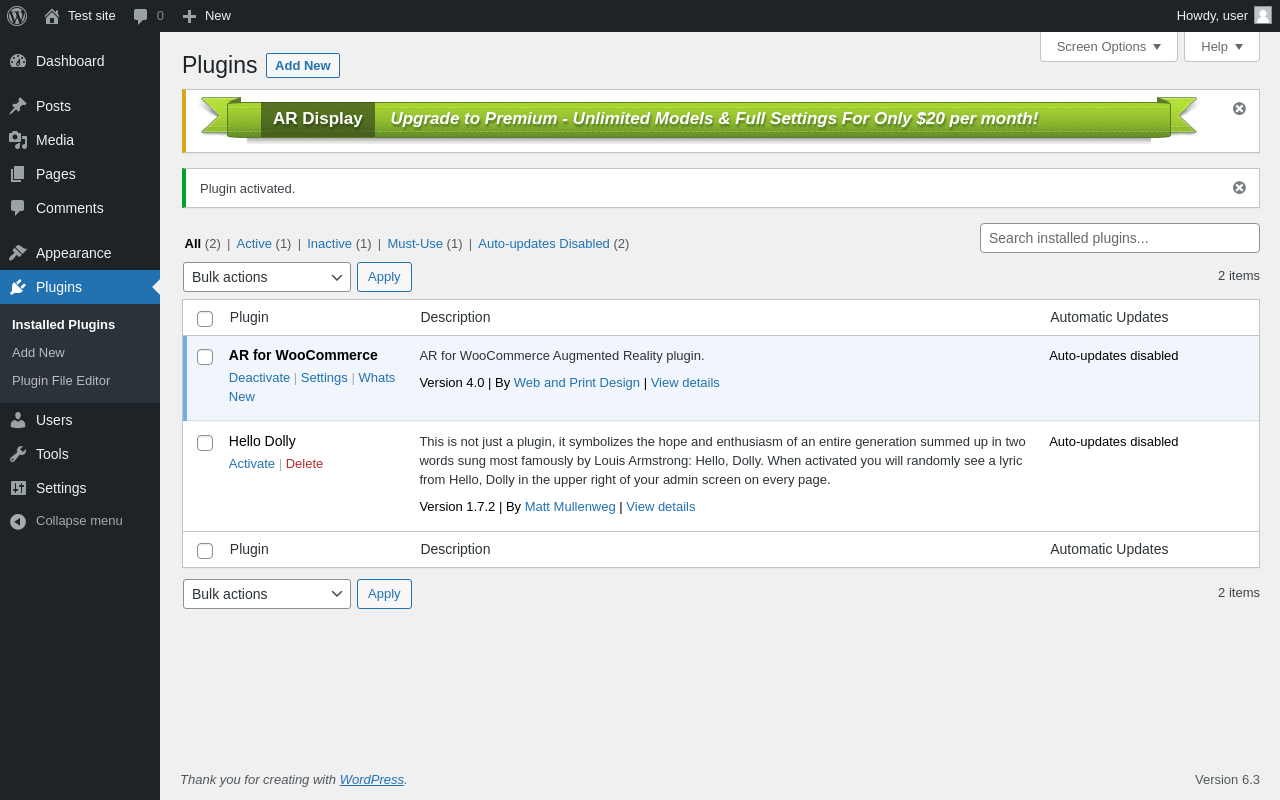1280x800 pixels.
Task: Click the Comments speech bubble sidebar icon
Action: pyautogui.click(x=18, y=208)
